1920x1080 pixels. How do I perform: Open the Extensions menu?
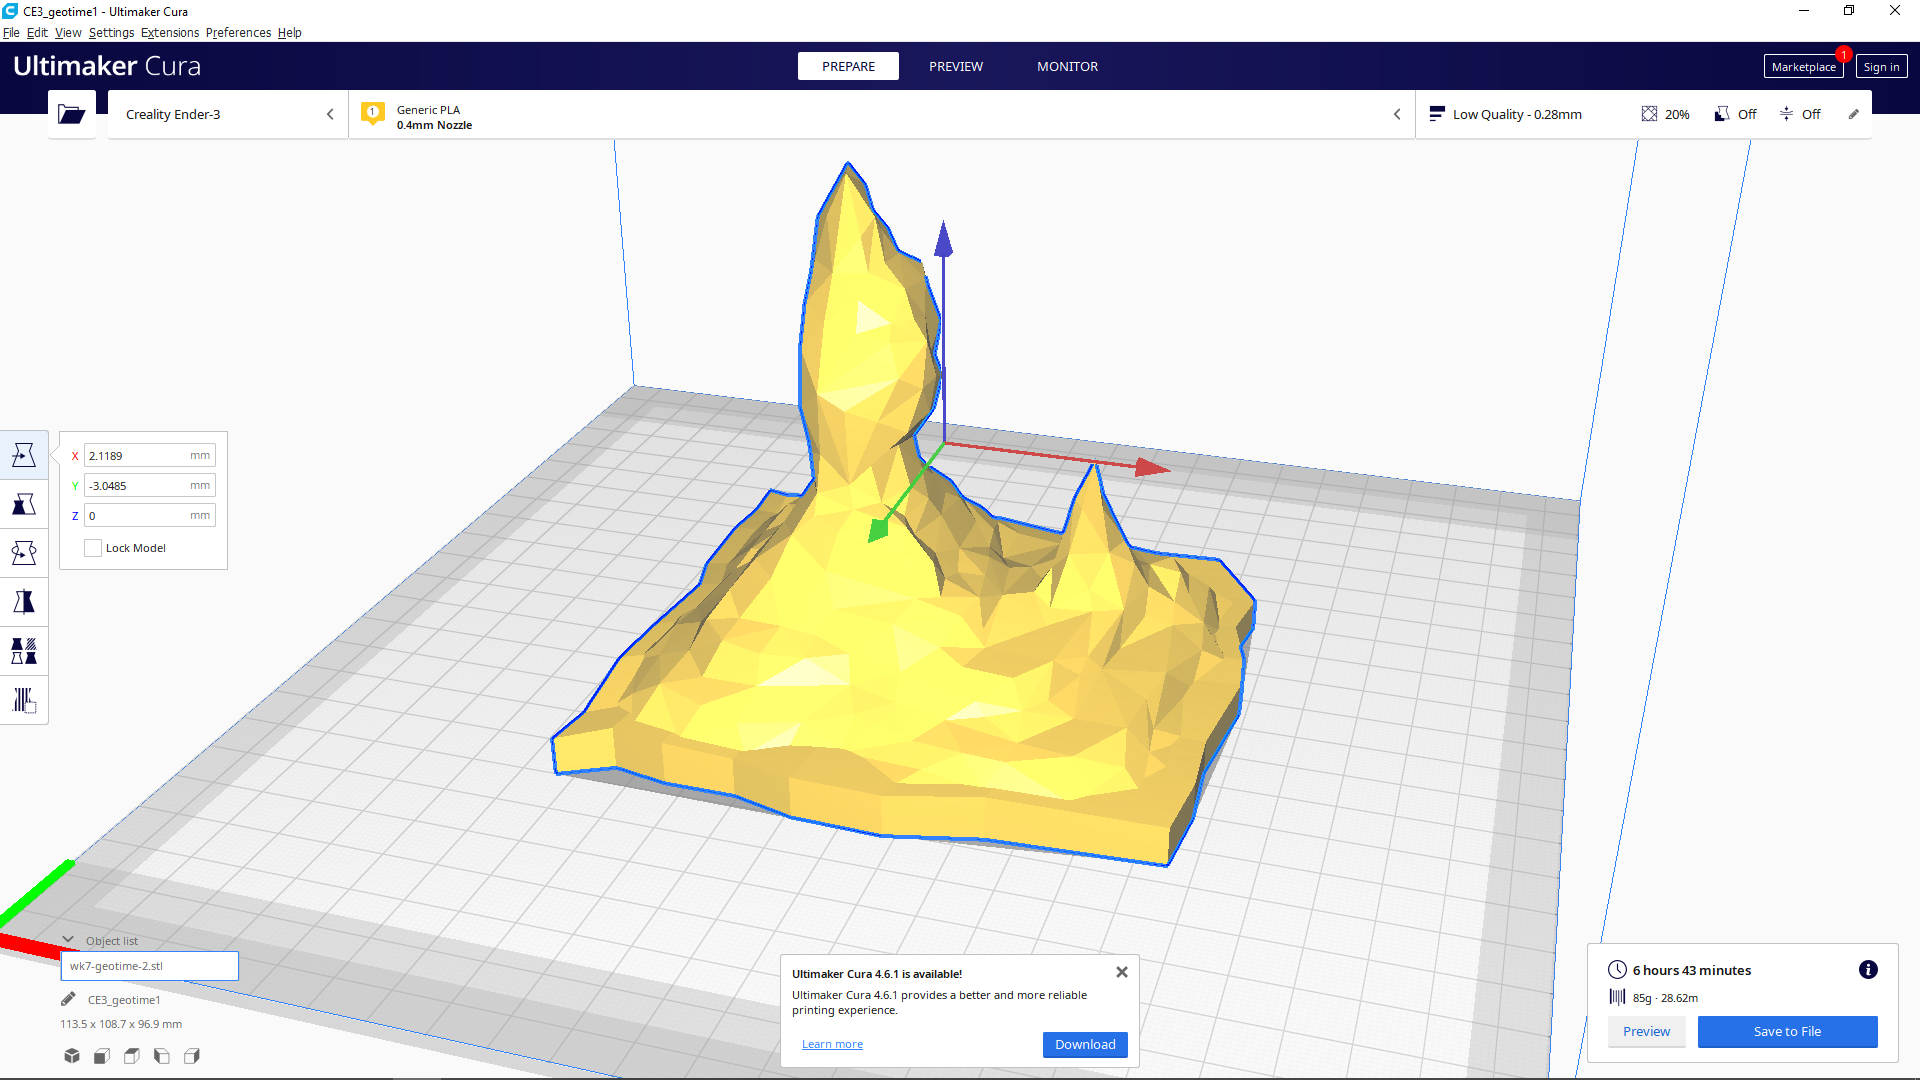coord(170,32)
